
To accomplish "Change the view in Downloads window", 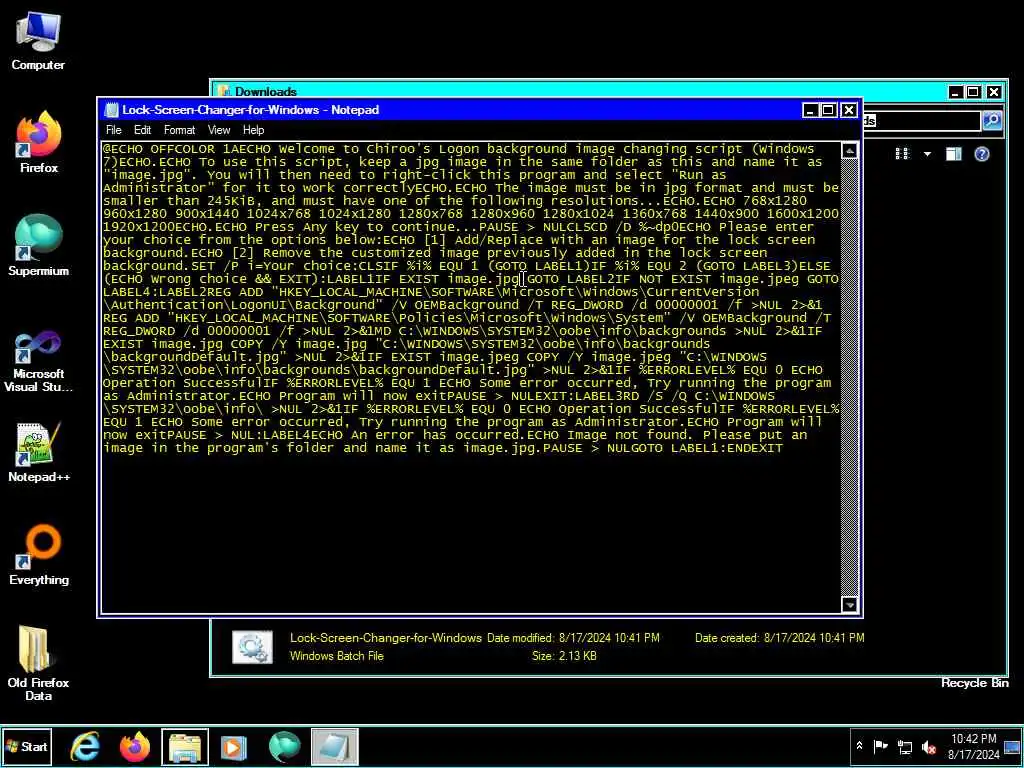I will (902, 154).
